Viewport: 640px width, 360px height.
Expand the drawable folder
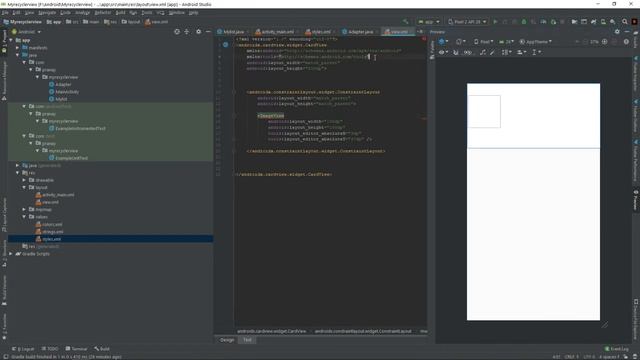(24, 180)
